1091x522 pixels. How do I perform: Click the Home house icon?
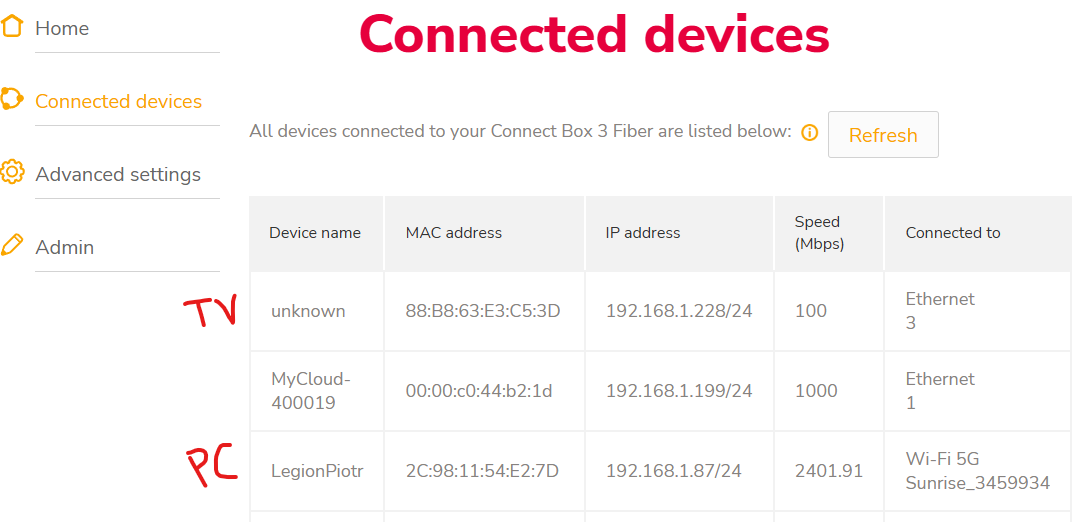coord(12,27)
